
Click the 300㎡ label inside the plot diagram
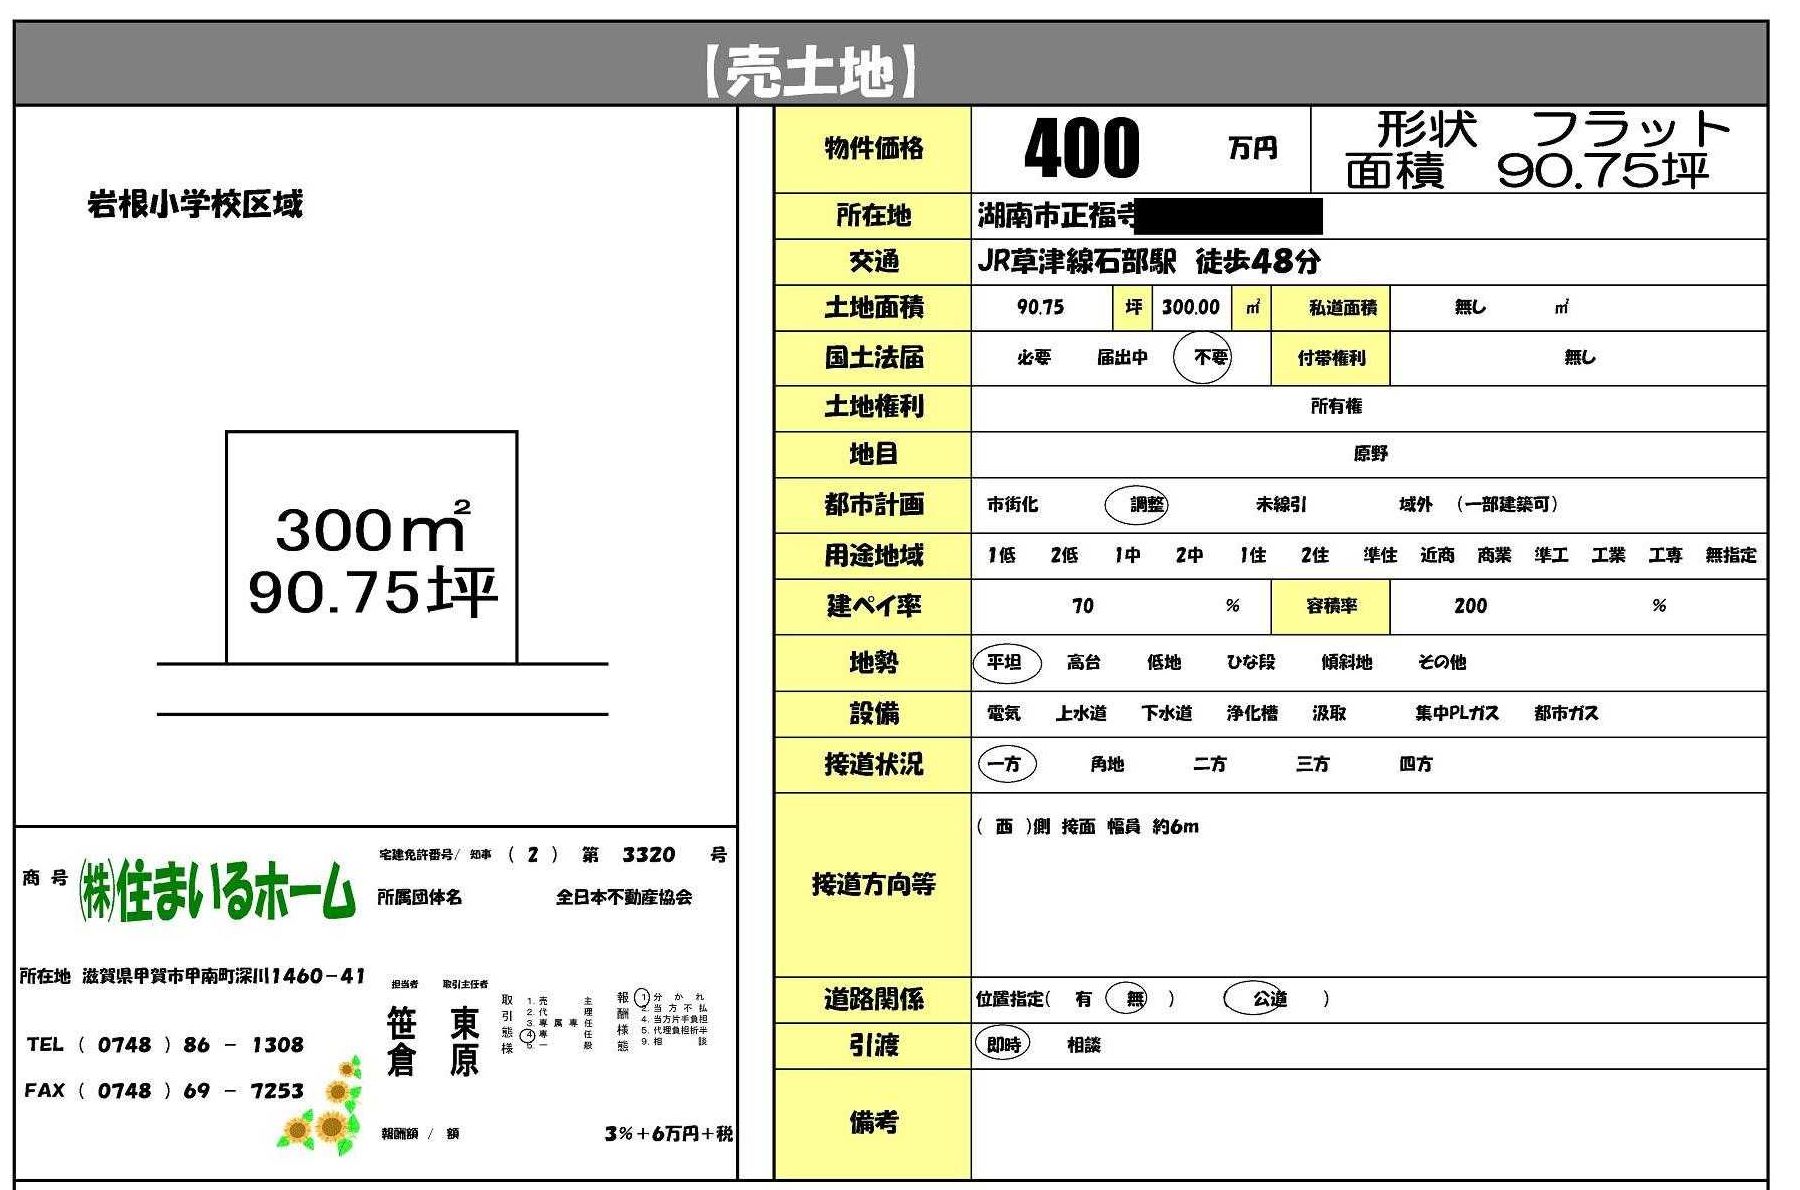click(x=372, y=527)
